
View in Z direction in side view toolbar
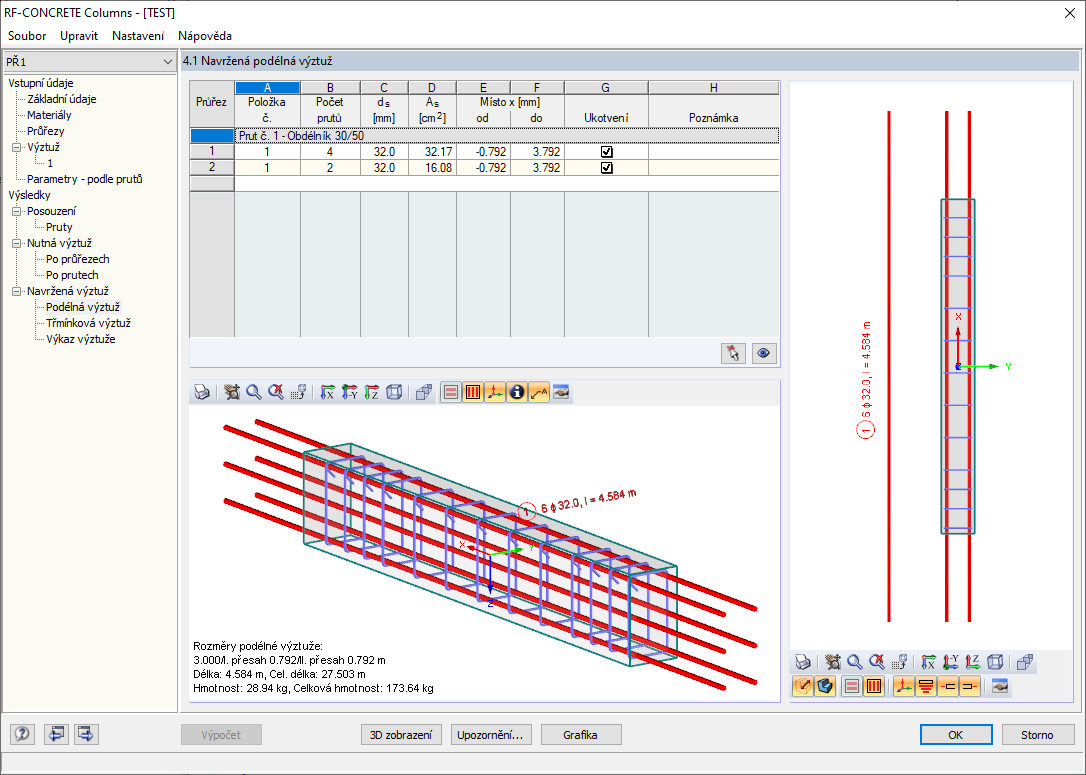click(973, 662)
